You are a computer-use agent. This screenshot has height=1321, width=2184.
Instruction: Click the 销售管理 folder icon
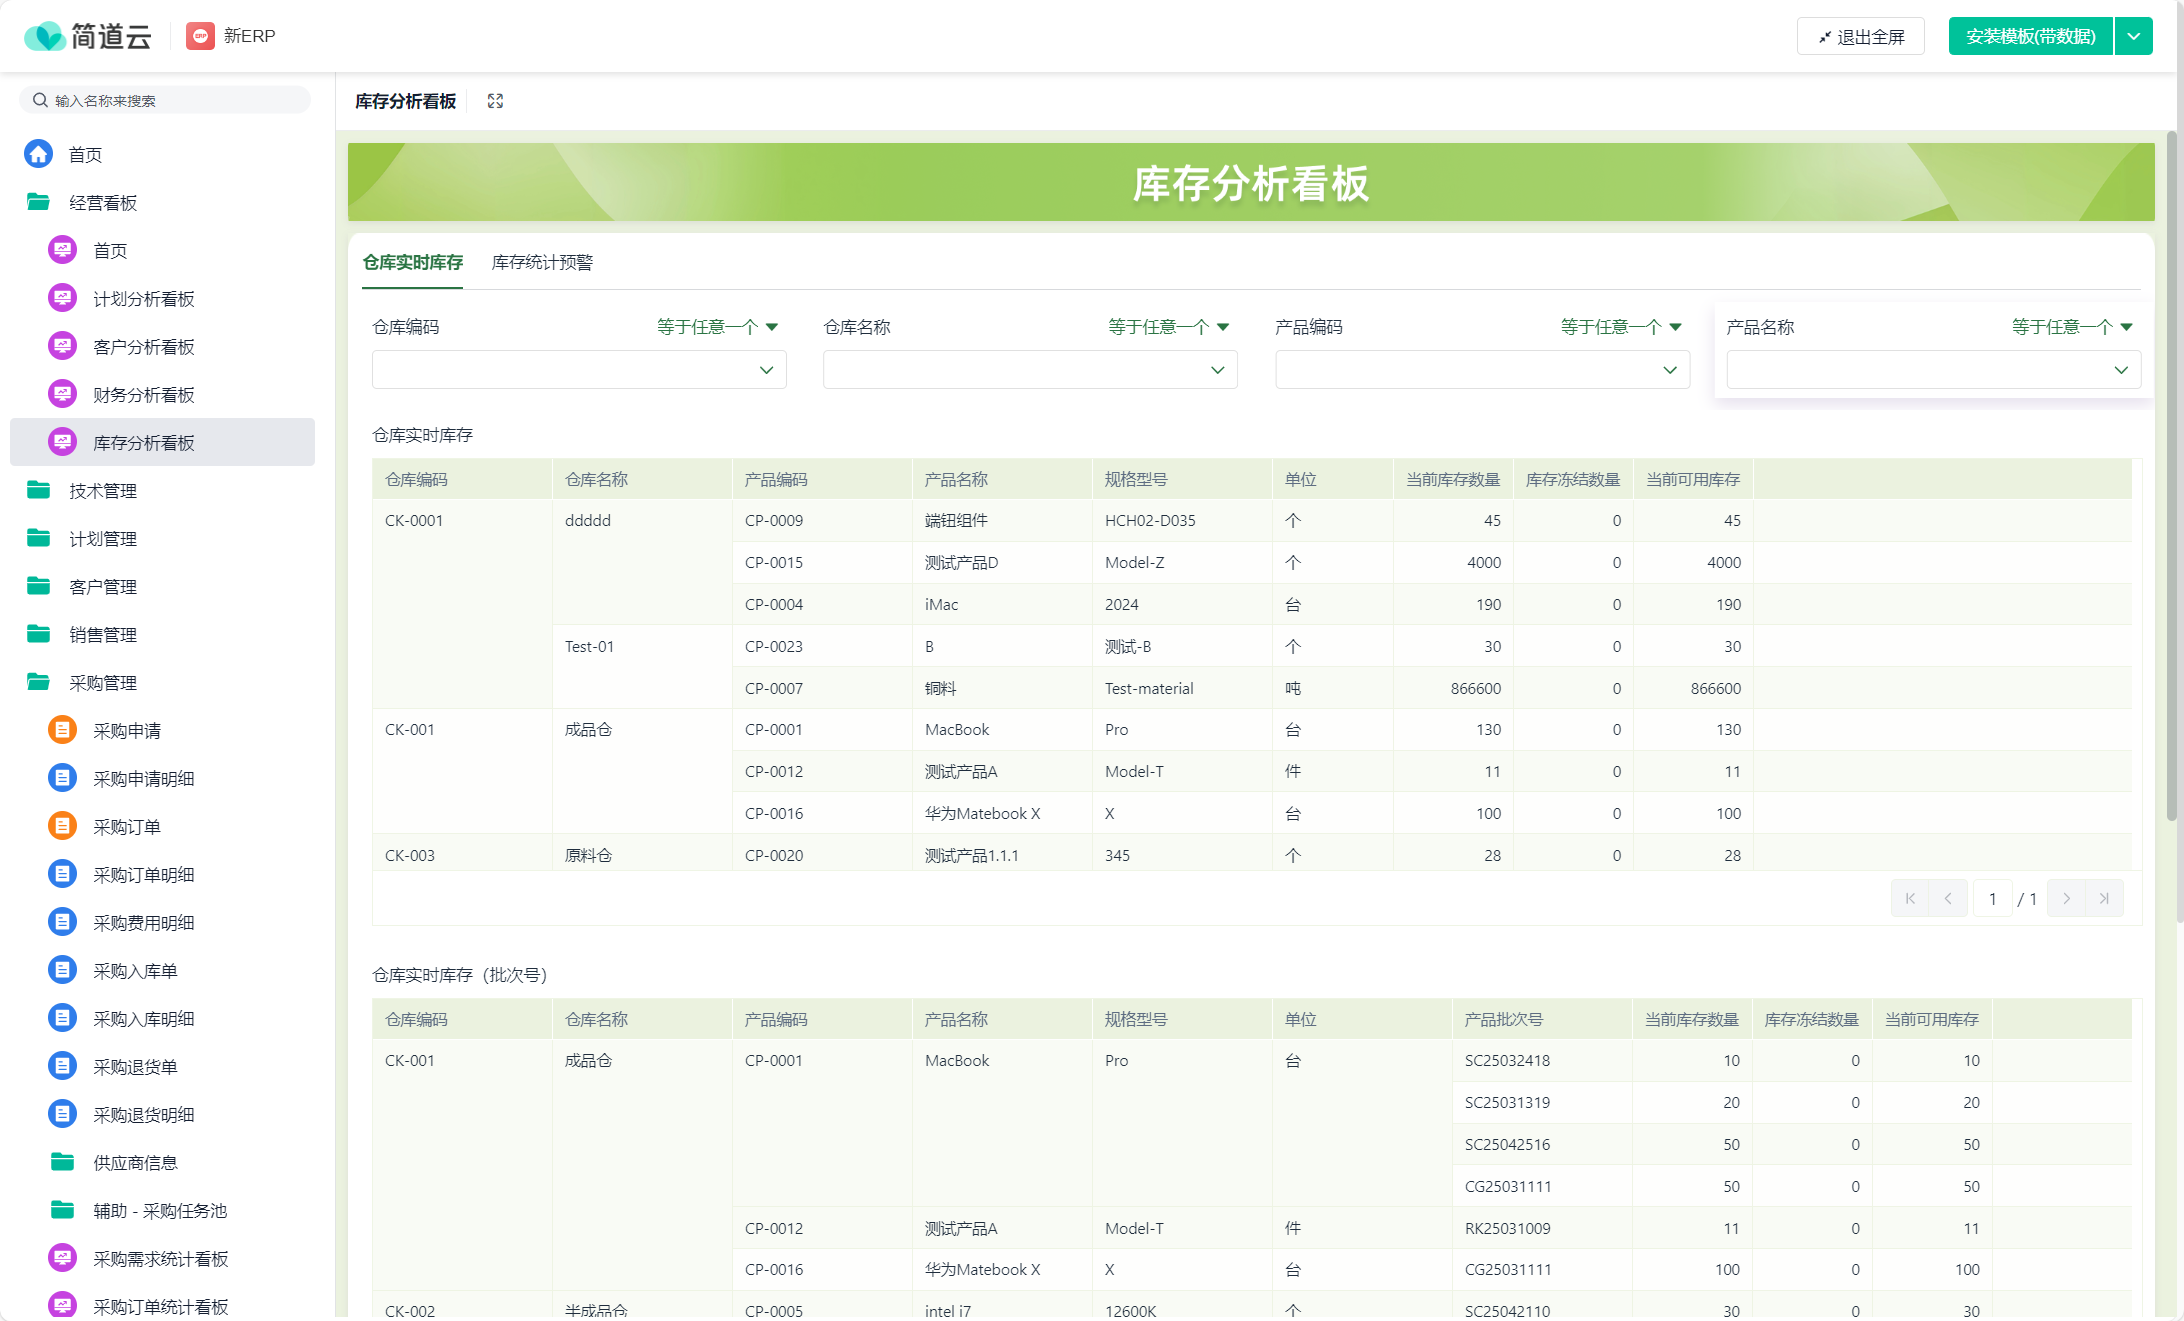pyautogui.click(x=38, y=634)
